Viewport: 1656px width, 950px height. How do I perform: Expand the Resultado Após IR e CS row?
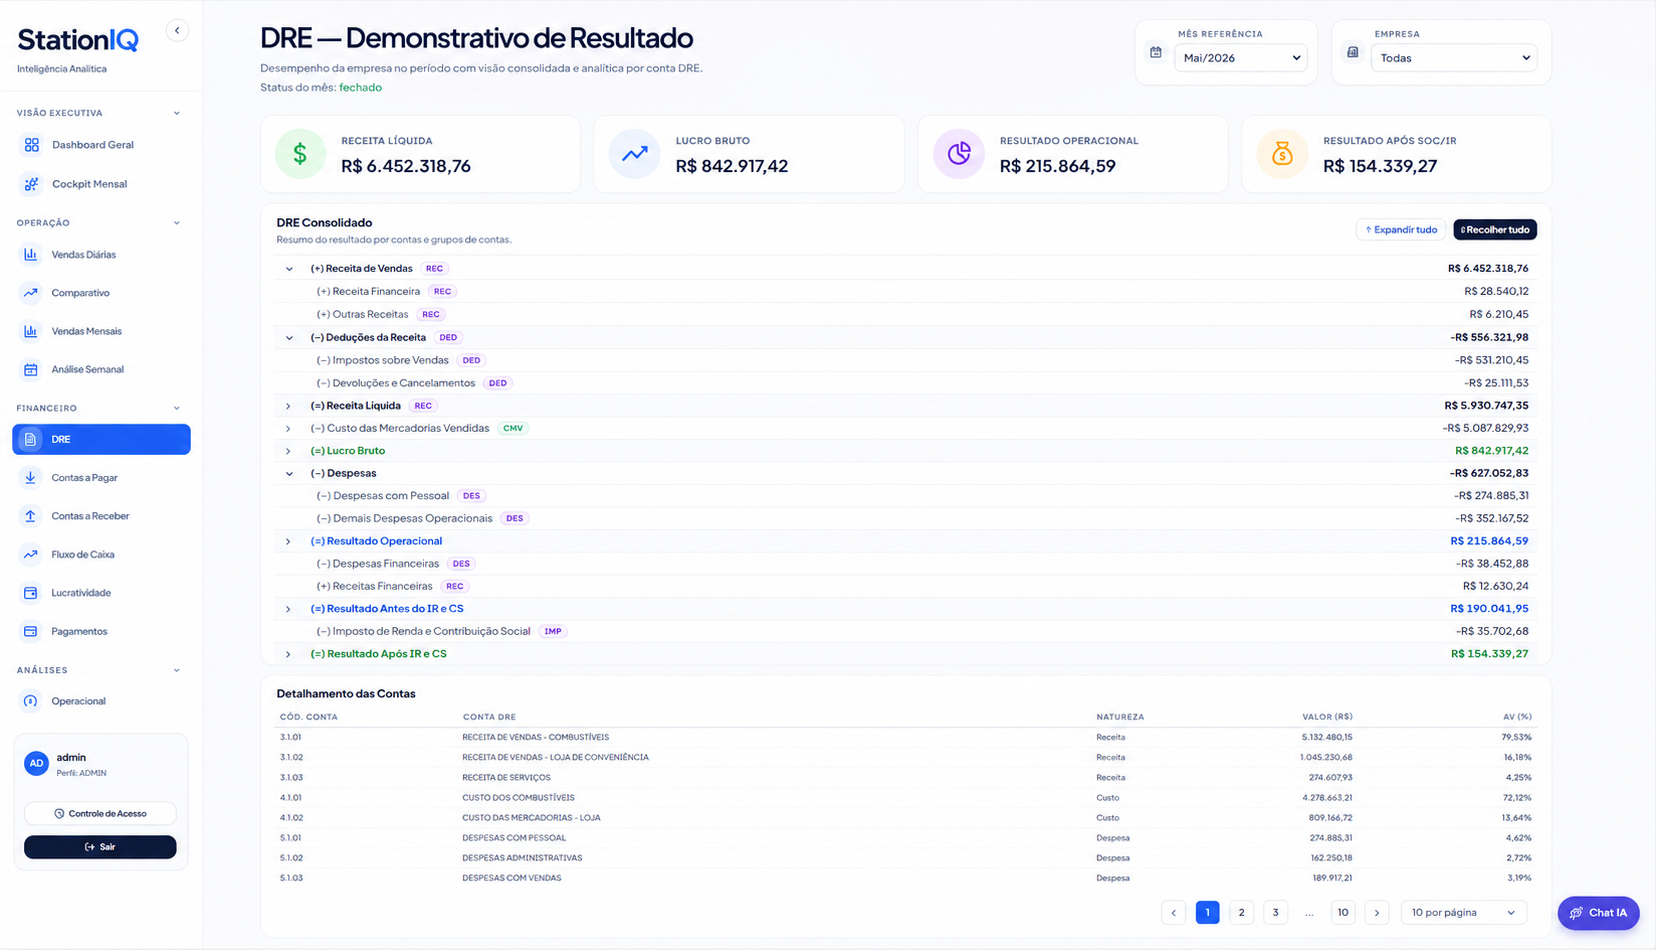(289, 654)
